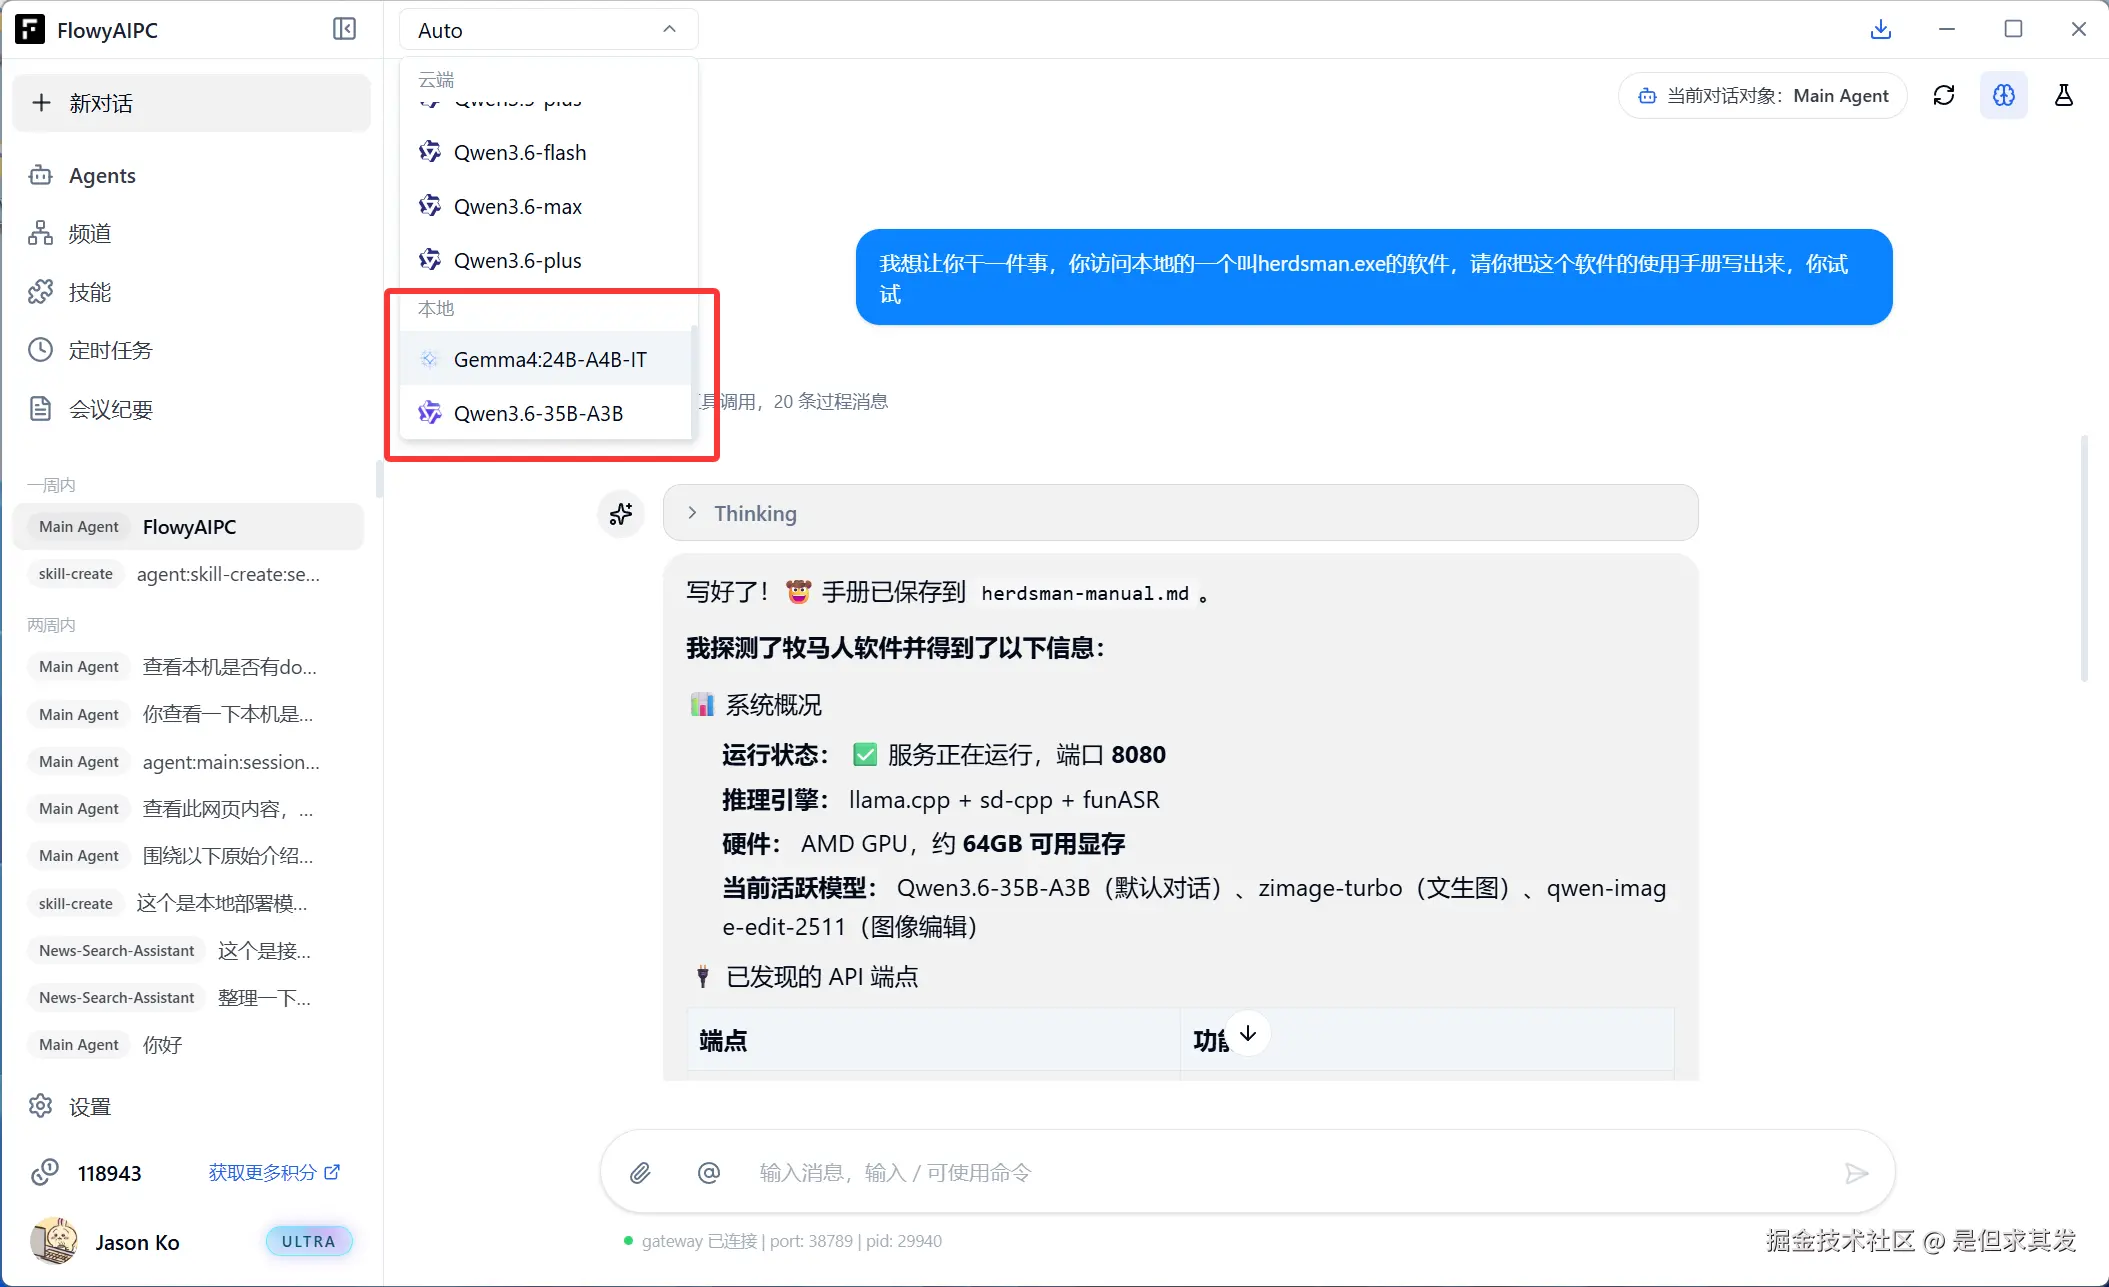Select Gemma4:24B-A4B-IT local model
Viewport: 2109px width, 1287px height.
coord(546,359)
